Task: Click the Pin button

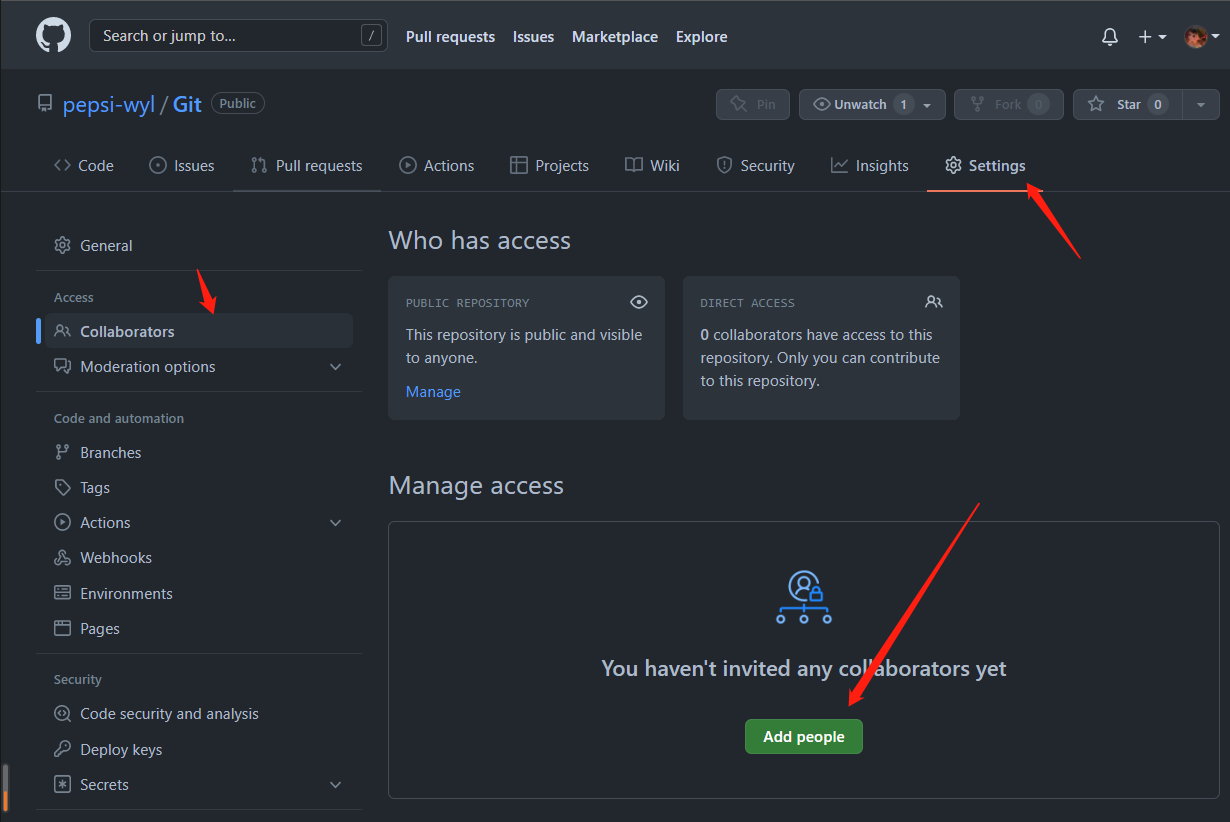Action: pyautogui.click(x=753, y=104)
